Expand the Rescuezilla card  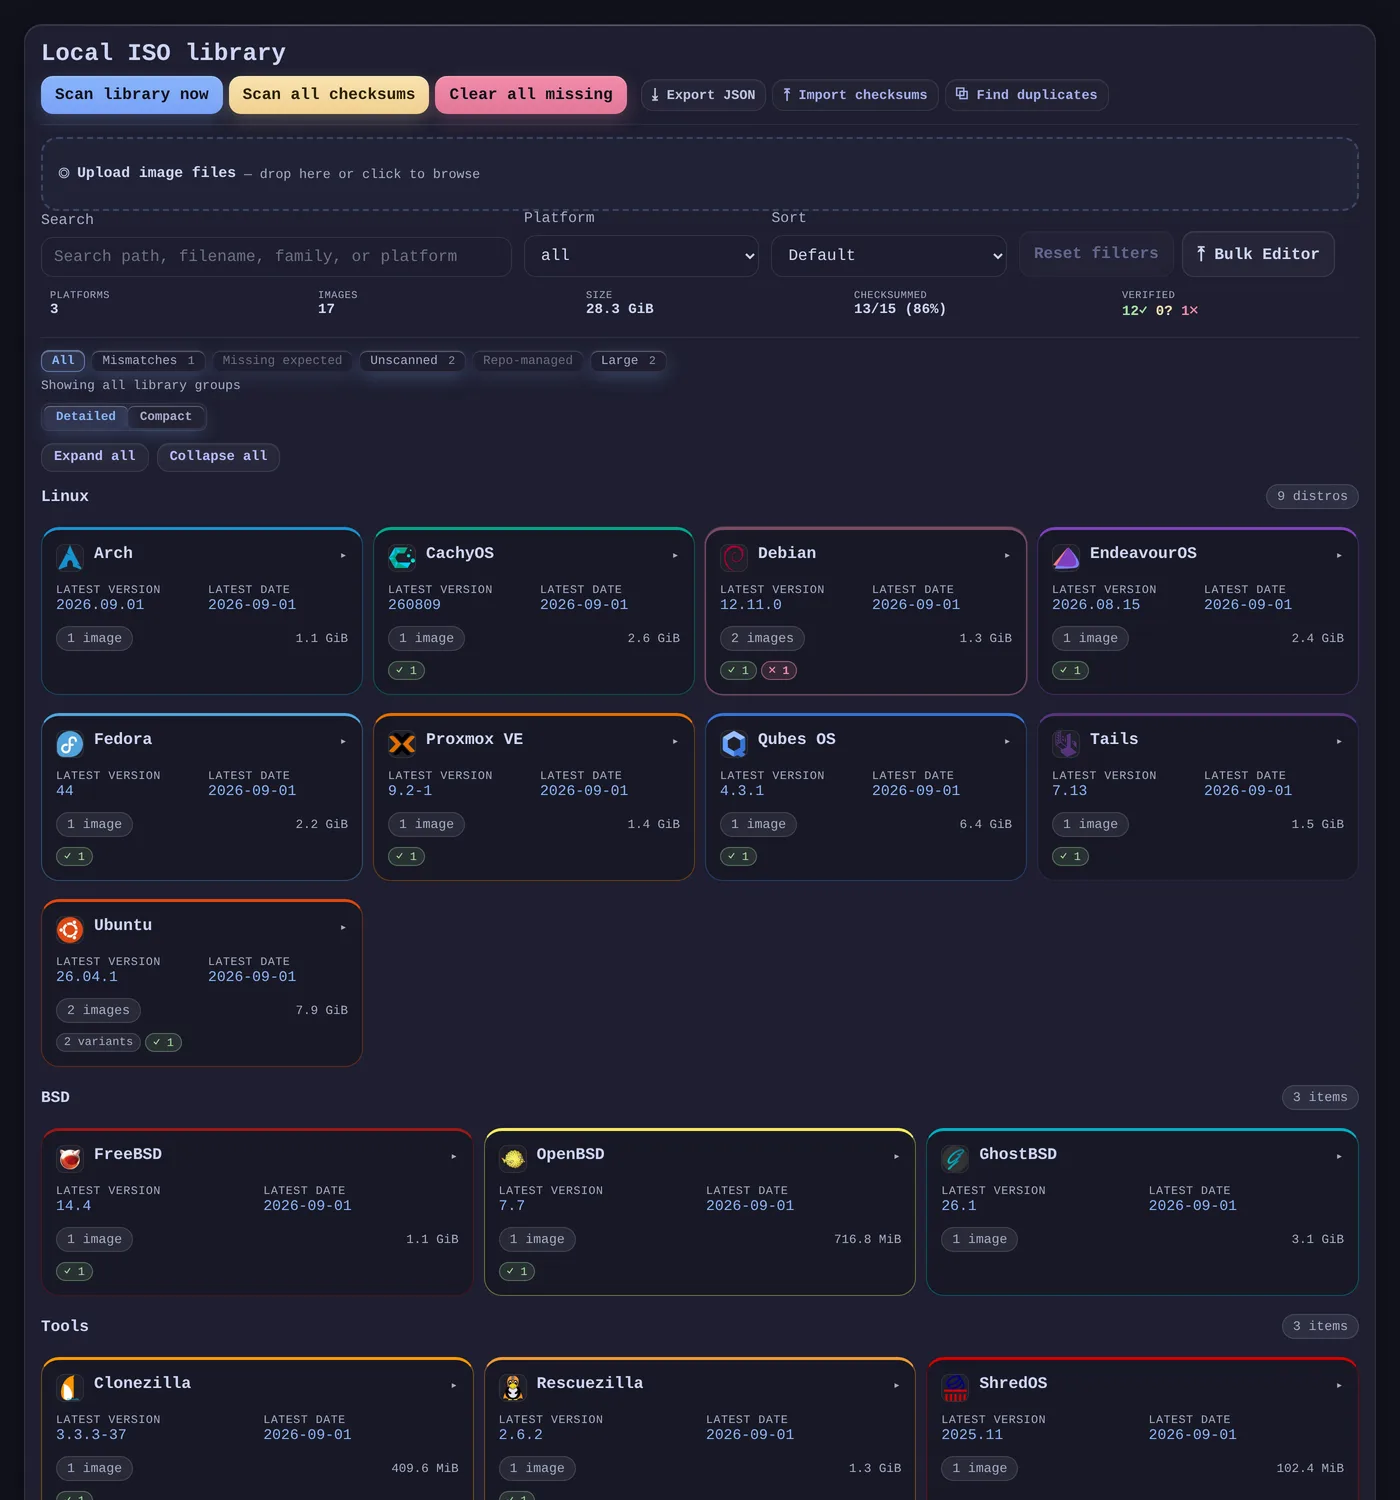point(897,1385)
